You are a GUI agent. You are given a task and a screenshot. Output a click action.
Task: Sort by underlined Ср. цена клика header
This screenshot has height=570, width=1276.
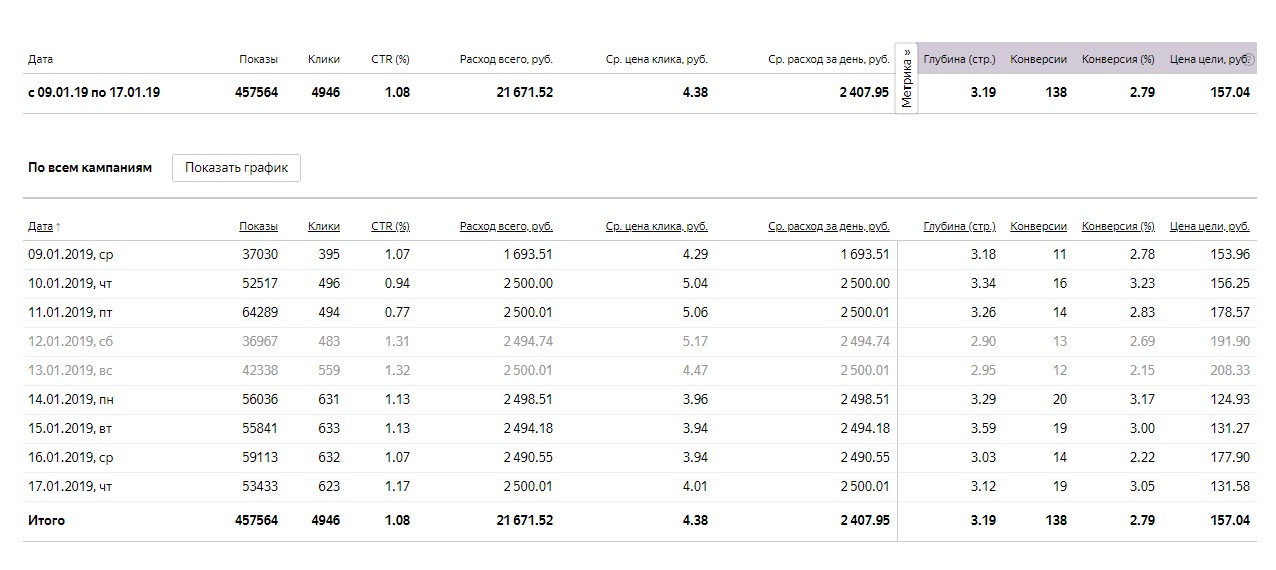[x=656, y=227]
